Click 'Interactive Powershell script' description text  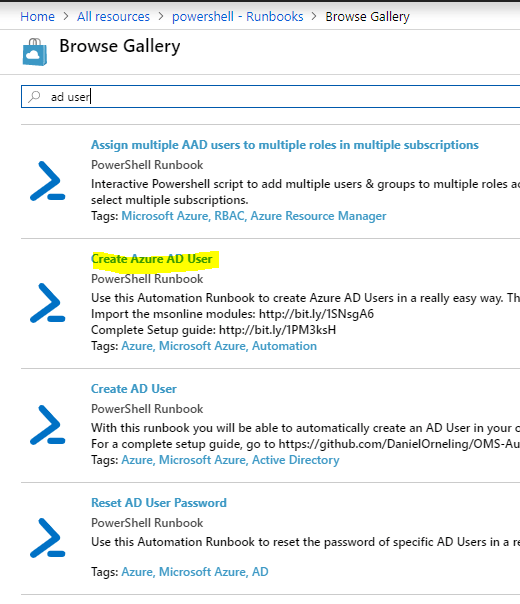[x=305, y=184]
